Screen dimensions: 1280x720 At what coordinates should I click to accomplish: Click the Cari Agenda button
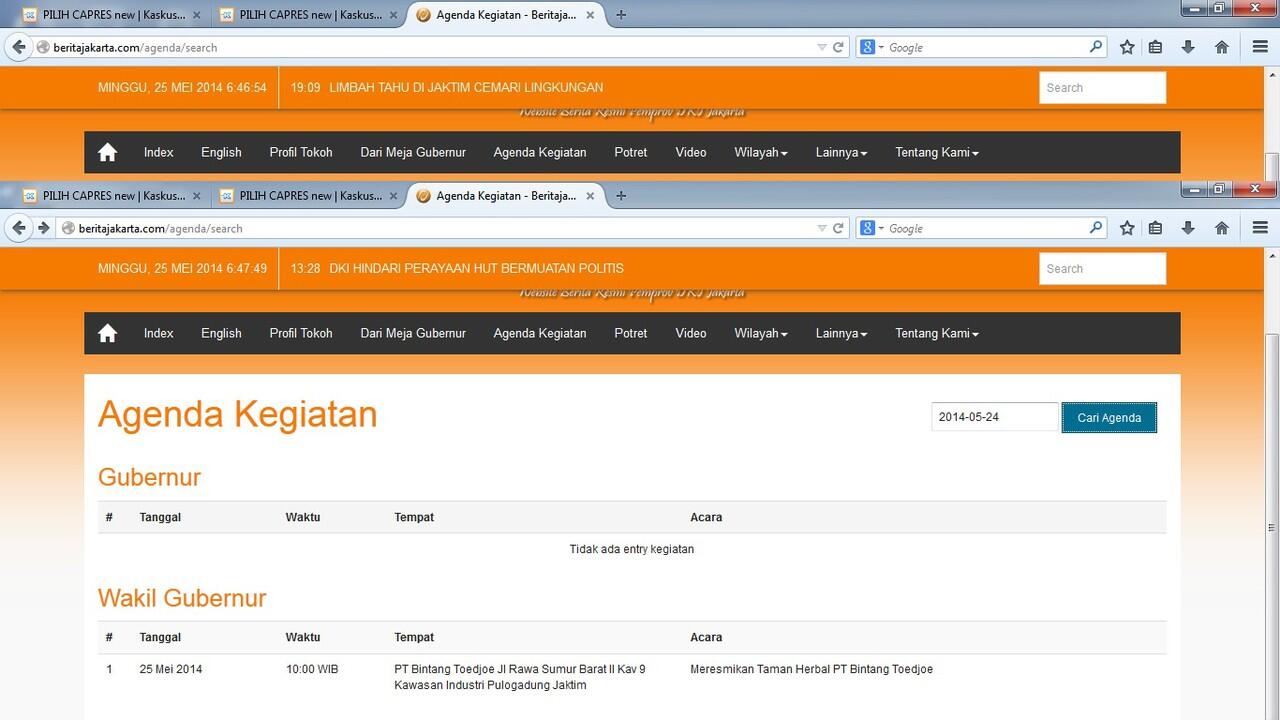click(1109, 417)
